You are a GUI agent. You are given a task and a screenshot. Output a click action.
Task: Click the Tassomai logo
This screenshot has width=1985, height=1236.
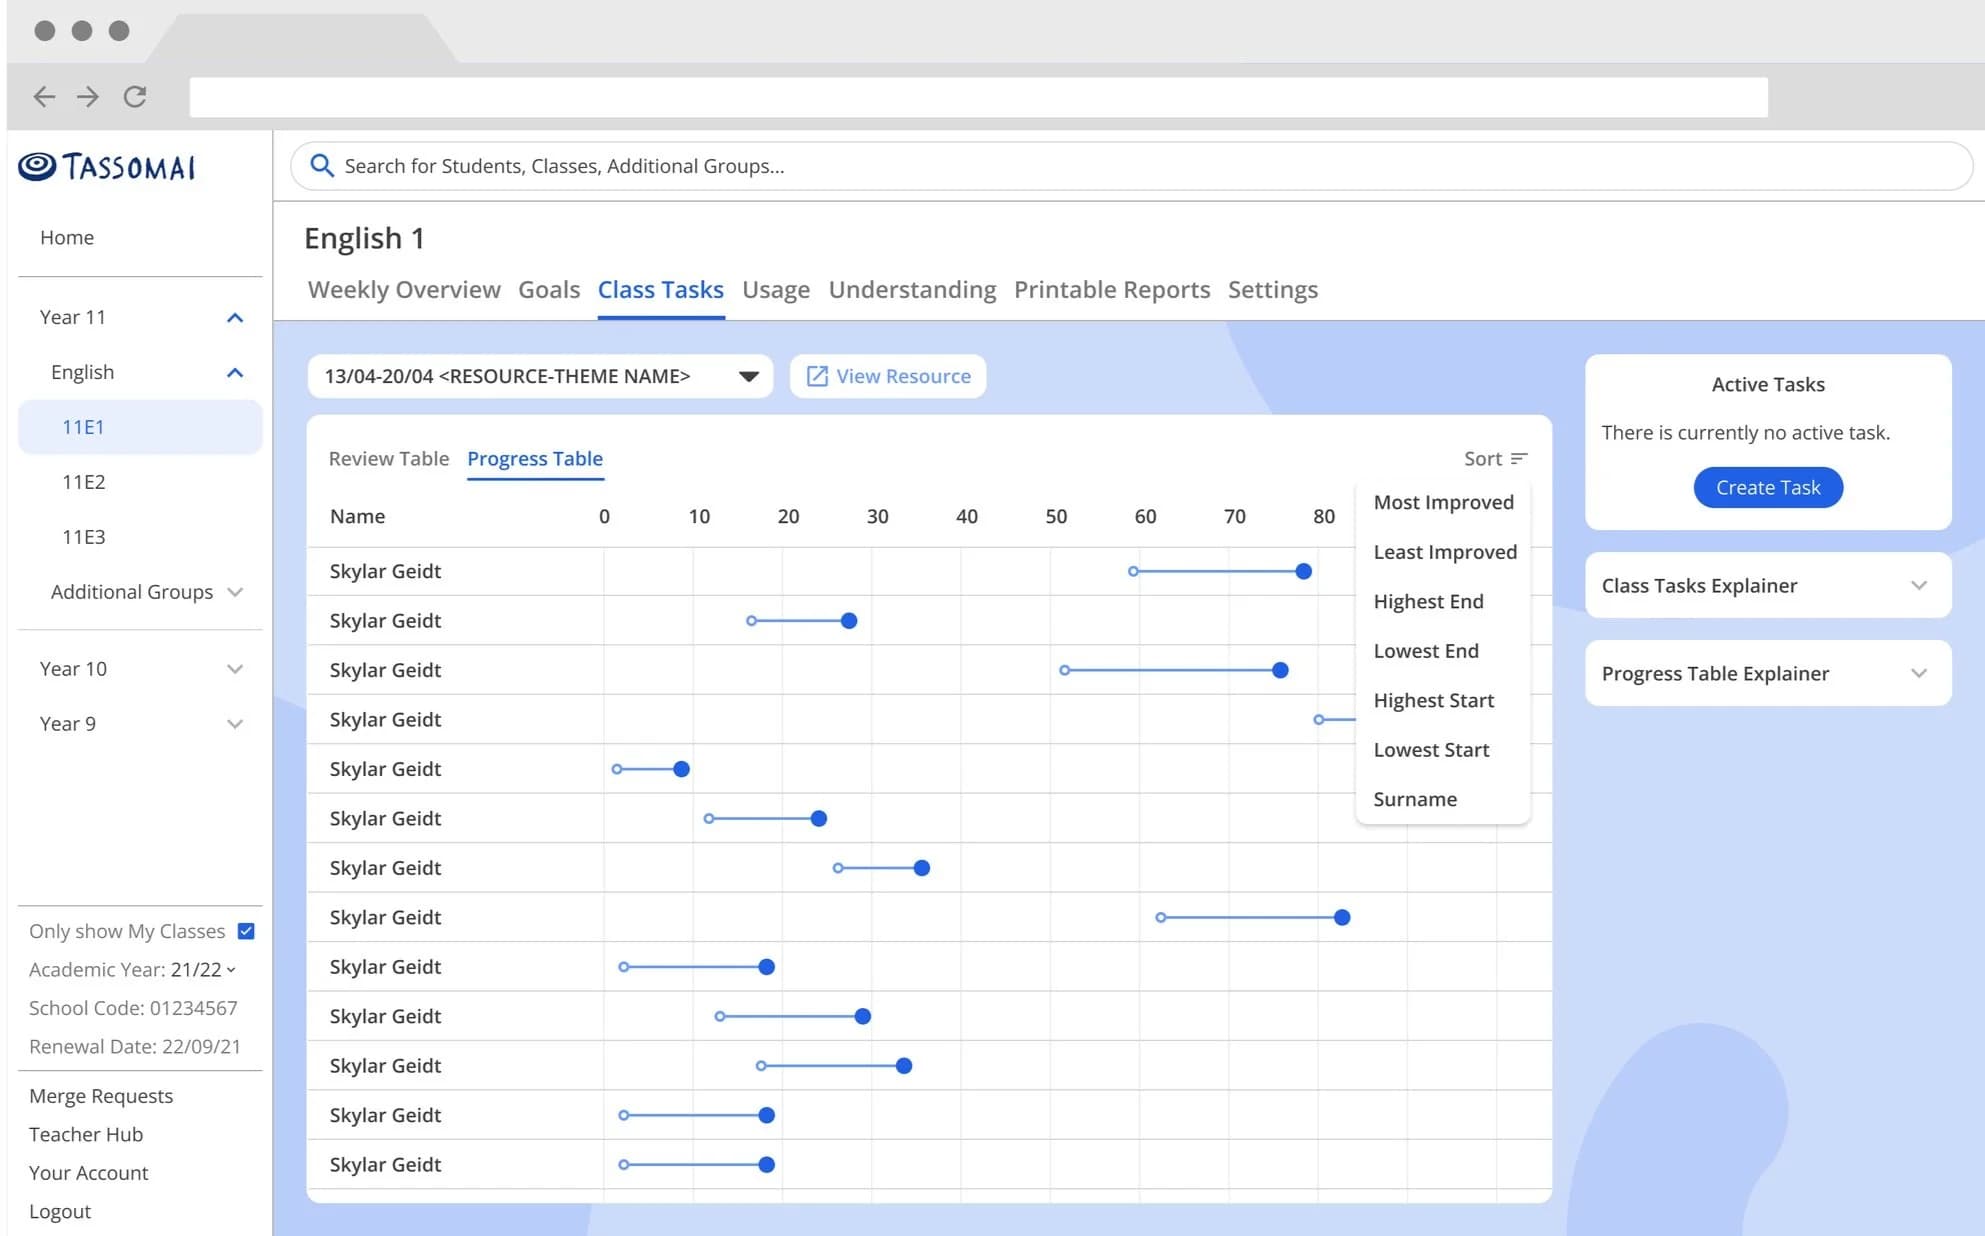point(107,166)
